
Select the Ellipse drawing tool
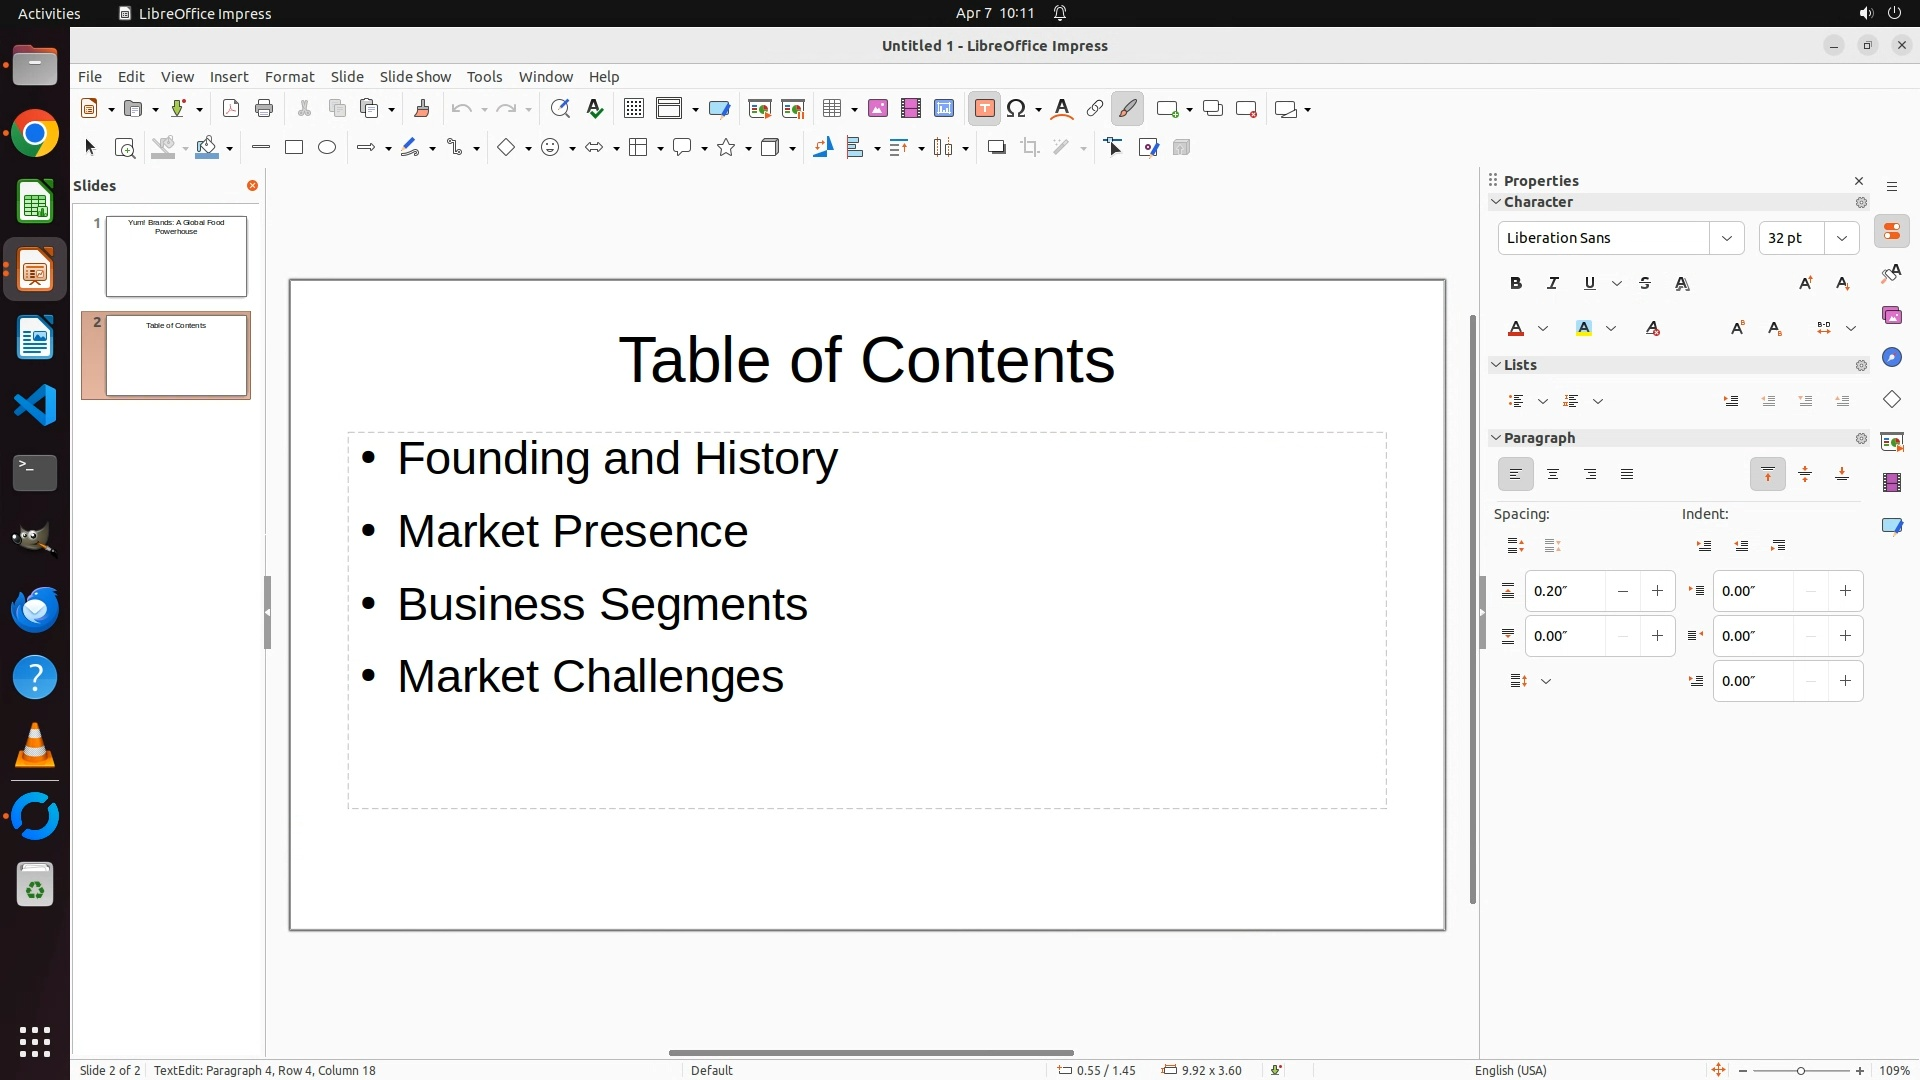click(327, 148)
